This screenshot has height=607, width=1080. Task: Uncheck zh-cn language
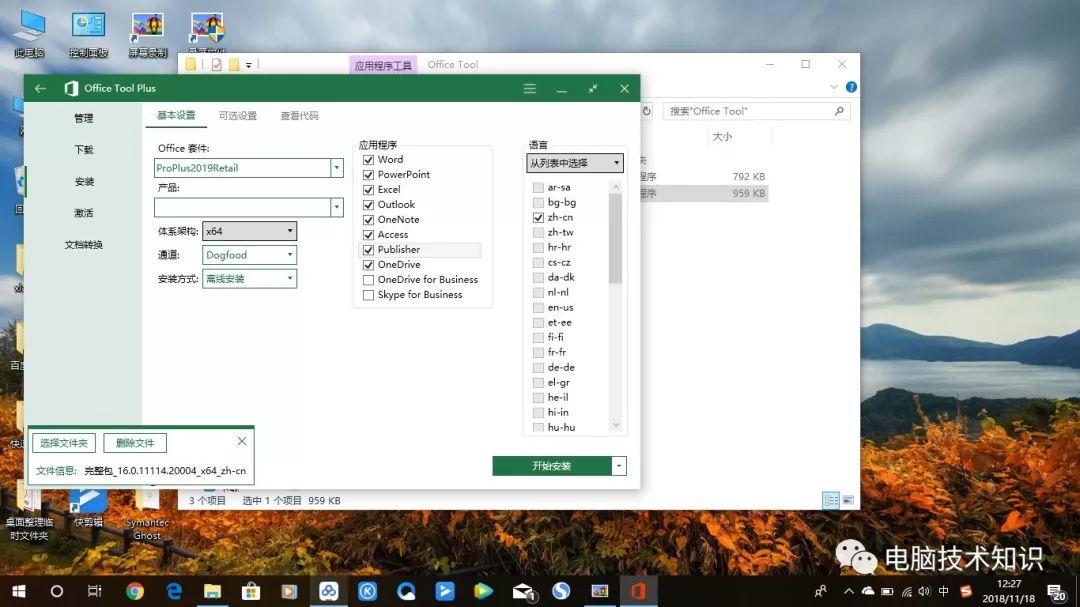coord(538,217)
